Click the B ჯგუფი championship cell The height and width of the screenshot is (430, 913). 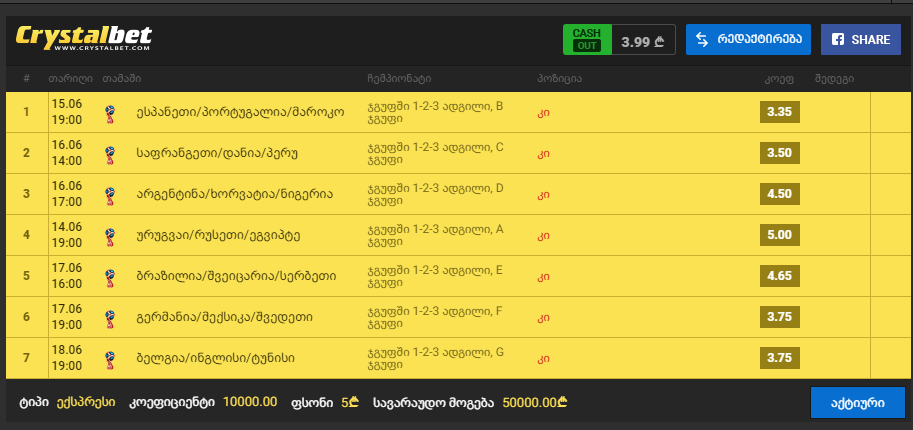[x=435, y=112]
